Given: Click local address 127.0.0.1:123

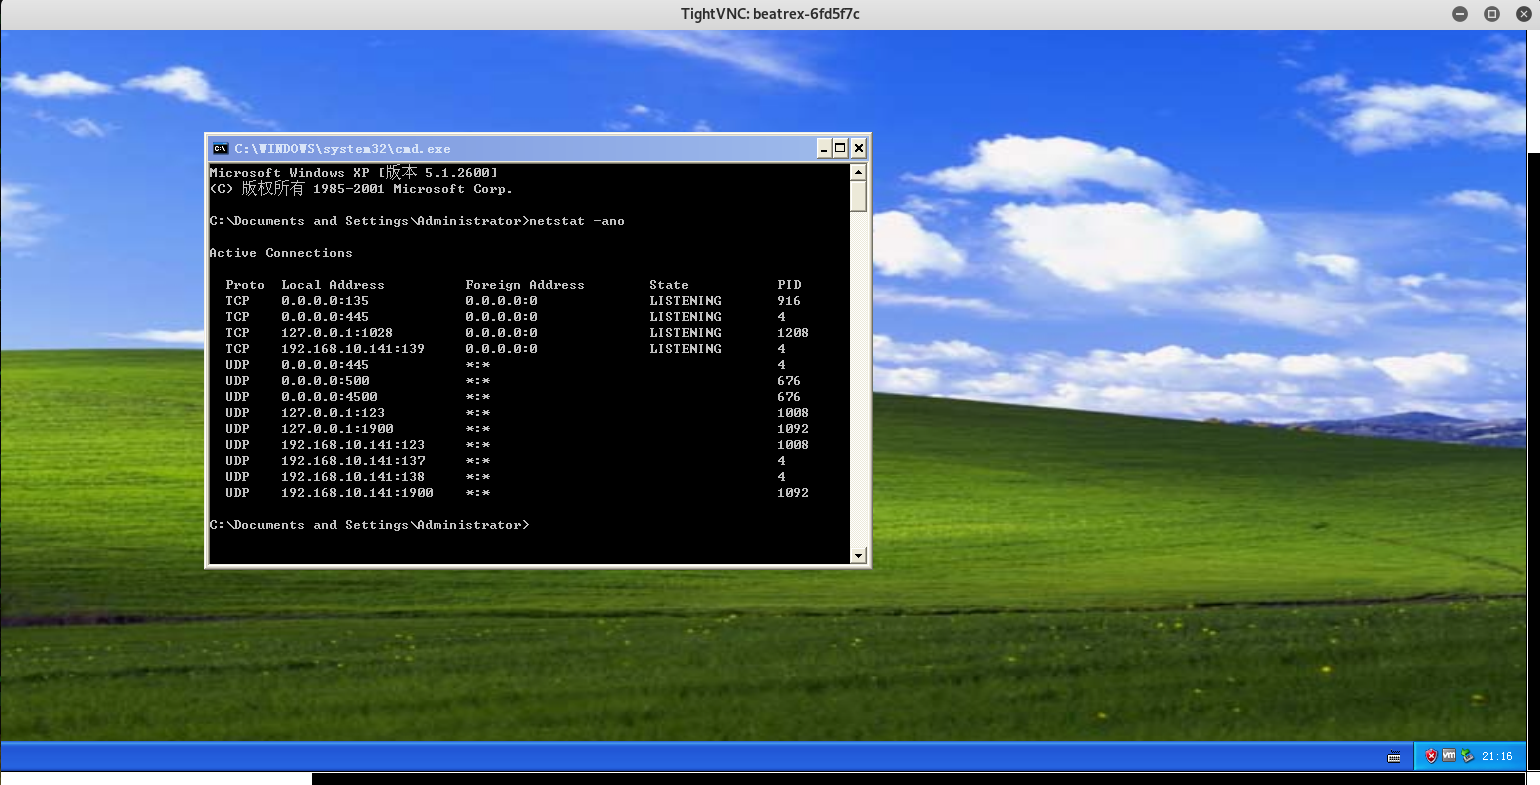Looking at the screenshot, I should point(333,413).
